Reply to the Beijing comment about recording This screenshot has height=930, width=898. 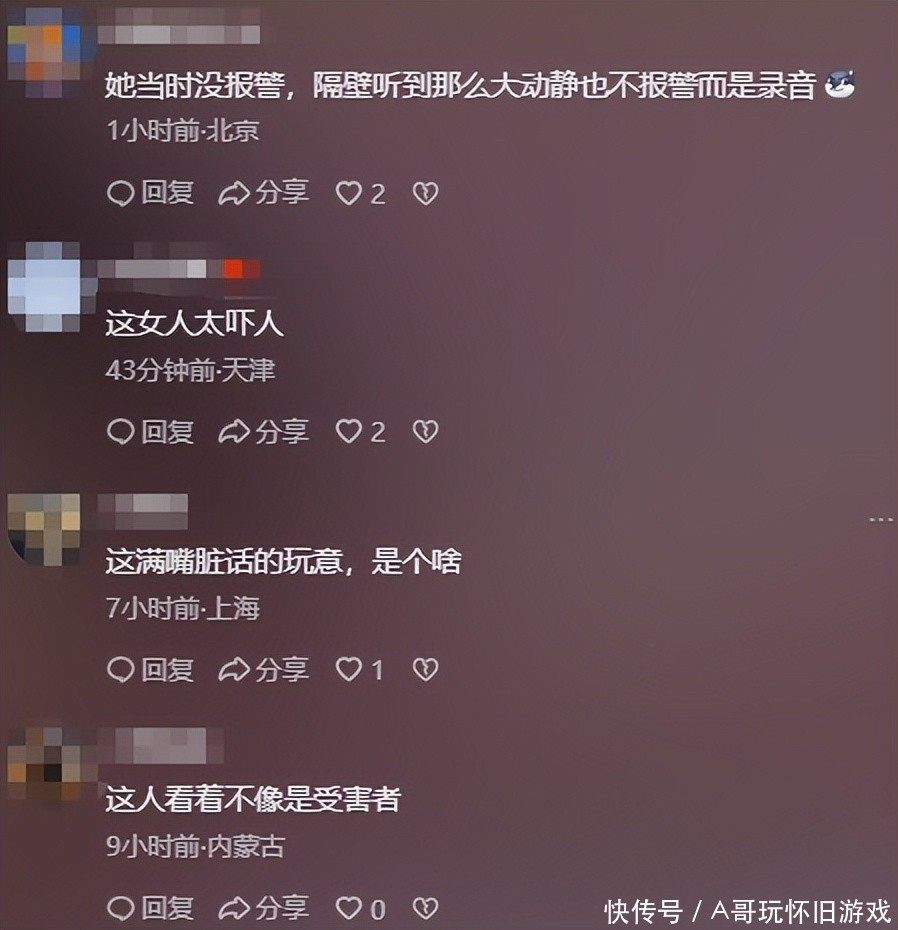[150, 193]
